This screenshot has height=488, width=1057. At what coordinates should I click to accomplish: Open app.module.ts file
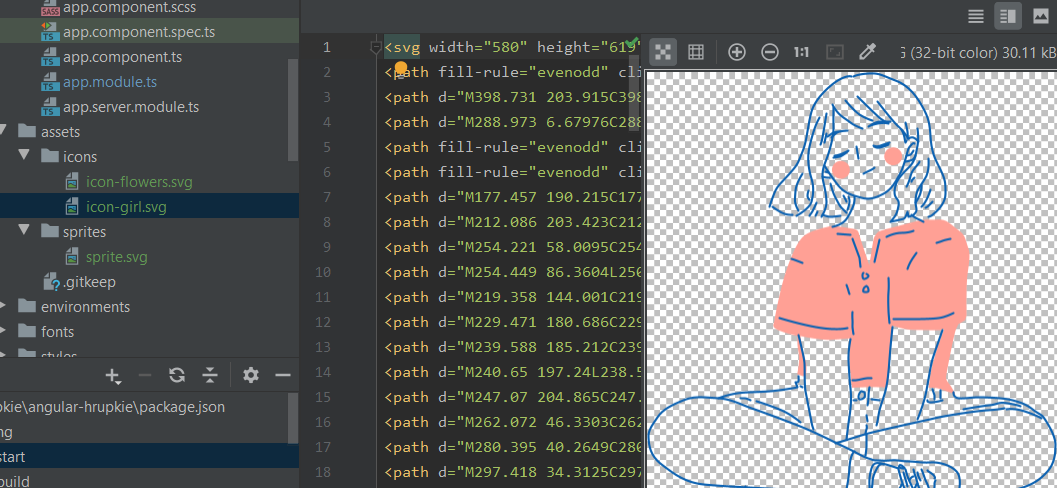[110, 82]
